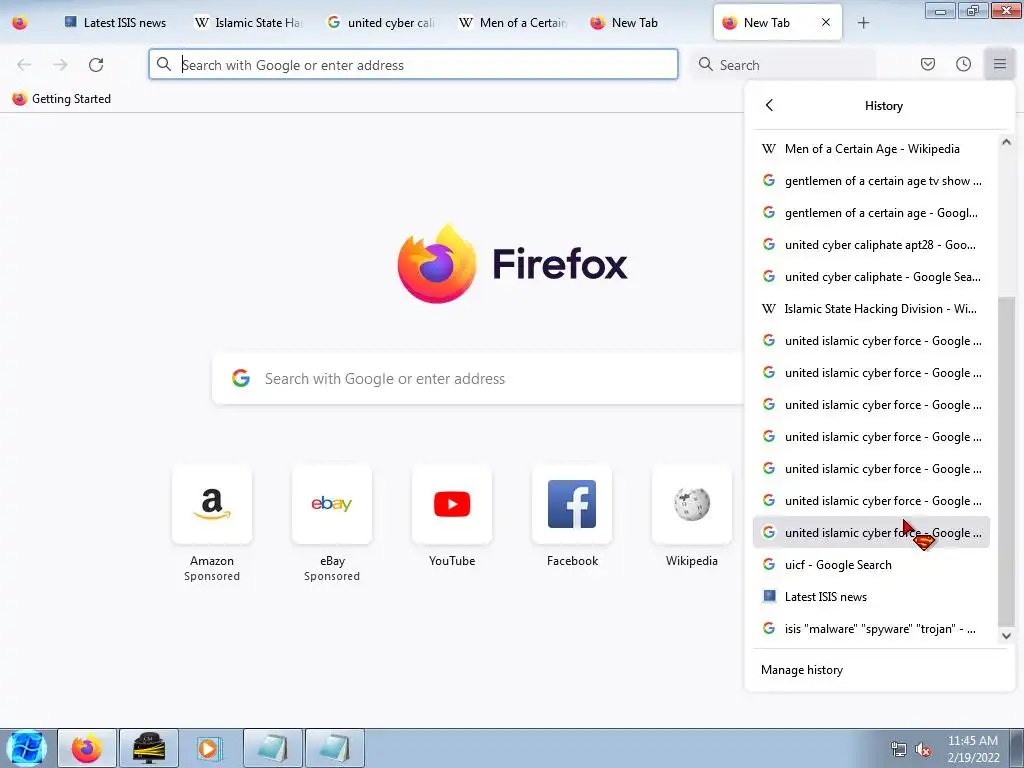Viewport: 1024px width, 768px height.
Task: Reload the current page
Action: click(x=96, y=65)
